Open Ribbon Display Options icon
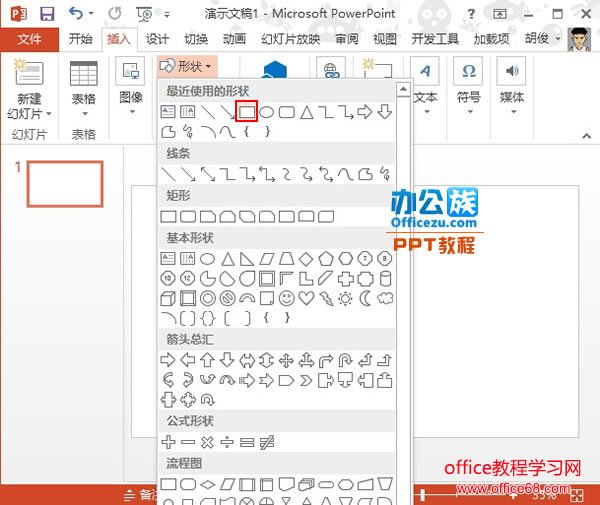This screenshot has width=600, height=505. [500, 15]
